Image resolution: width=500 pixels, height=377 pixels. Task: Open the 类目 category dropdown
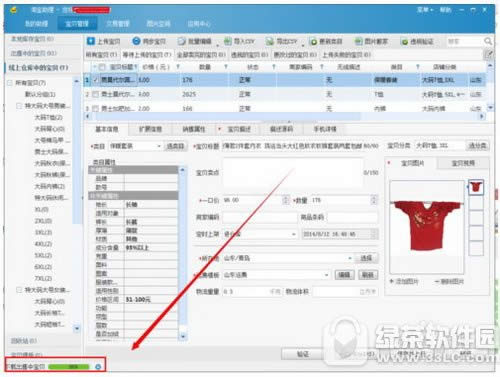(159, 146)
